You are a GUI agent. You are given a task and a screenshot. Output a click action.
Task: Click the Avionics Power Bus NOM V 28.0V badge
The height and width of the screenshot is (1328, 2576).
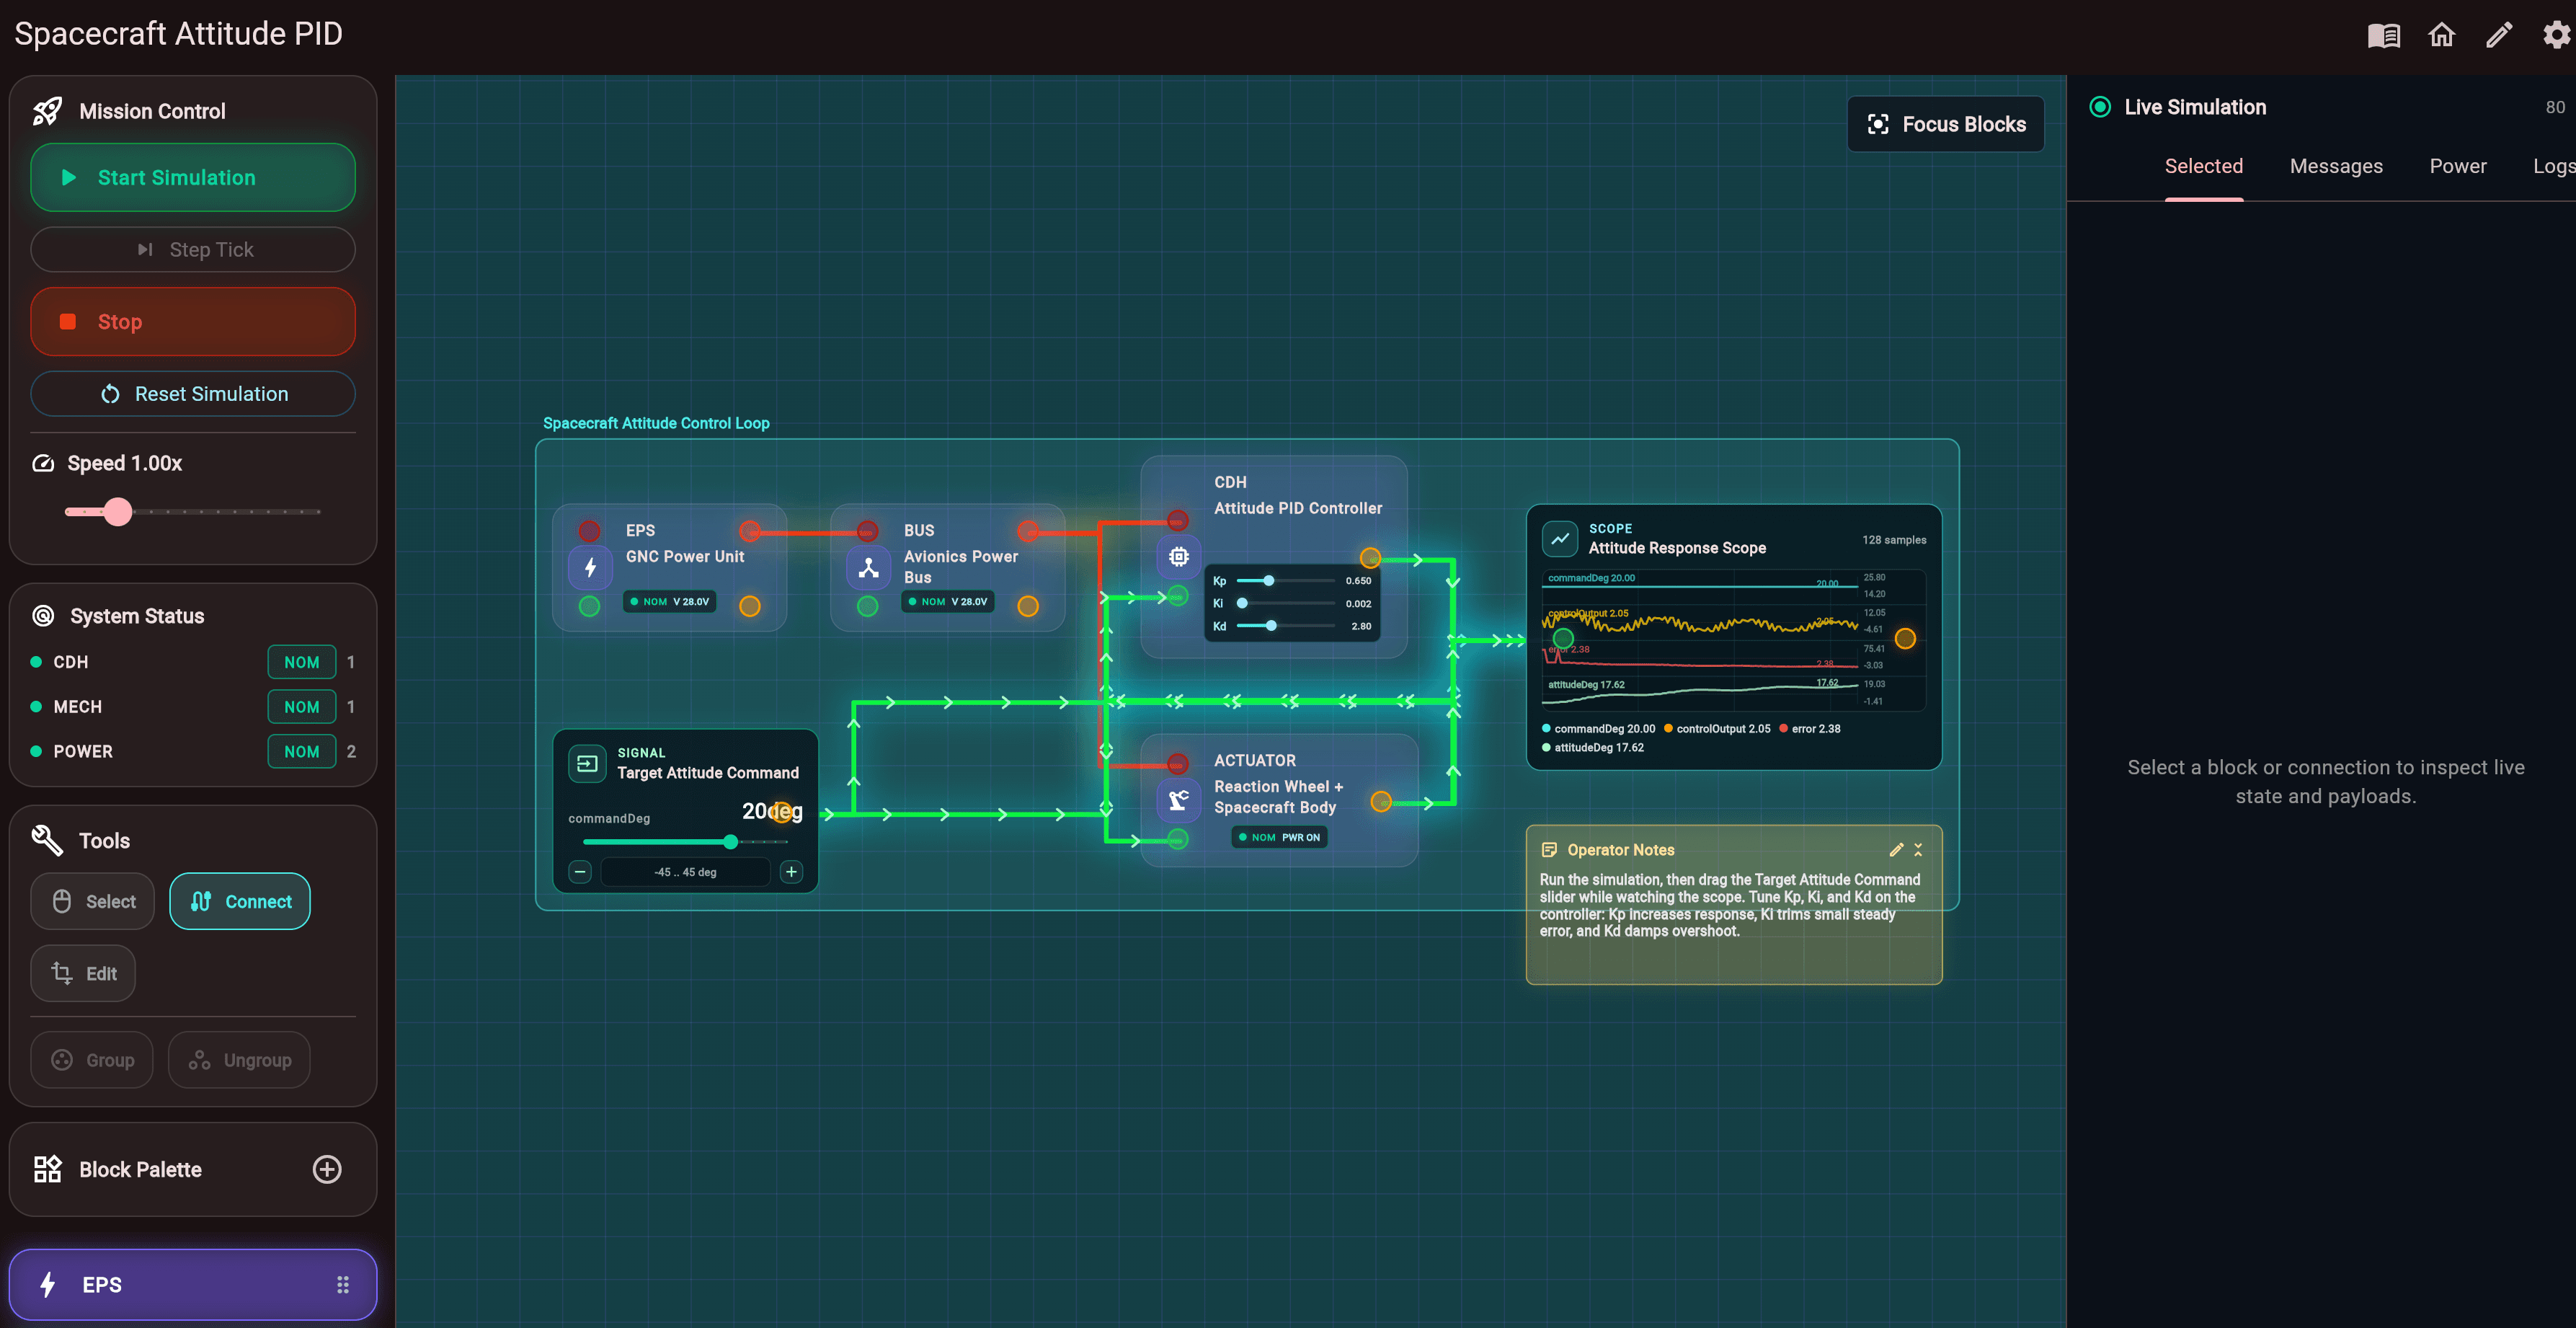[x=948, y=602]
